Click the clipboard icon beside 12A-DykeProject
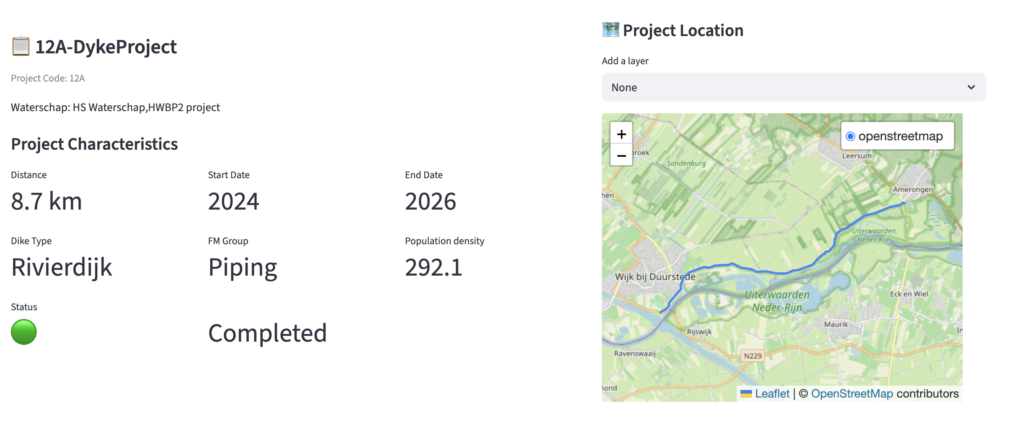This screenshot has width=1024, height=430. click(20, 46)
